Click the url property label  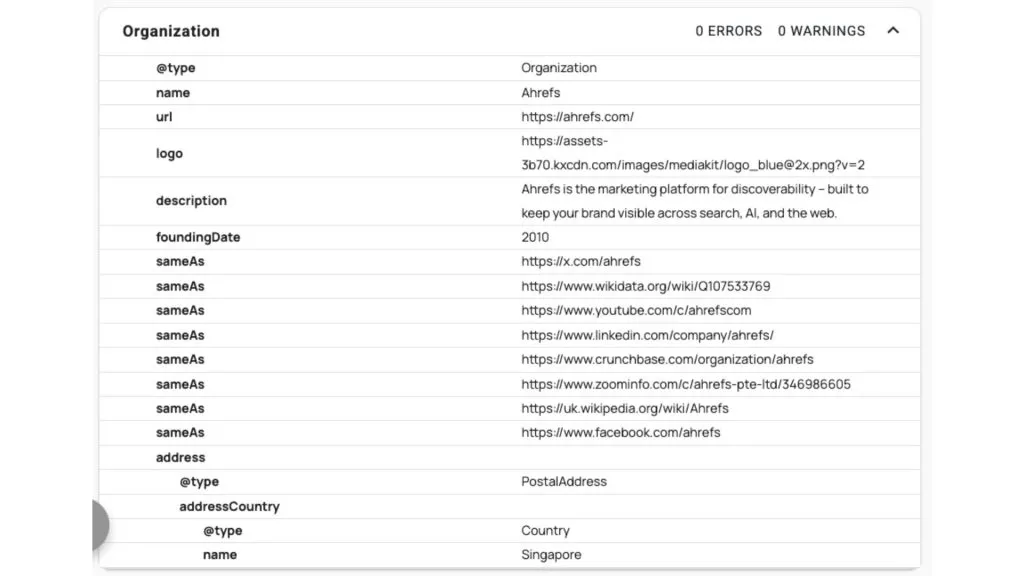[x=164, y=117]
